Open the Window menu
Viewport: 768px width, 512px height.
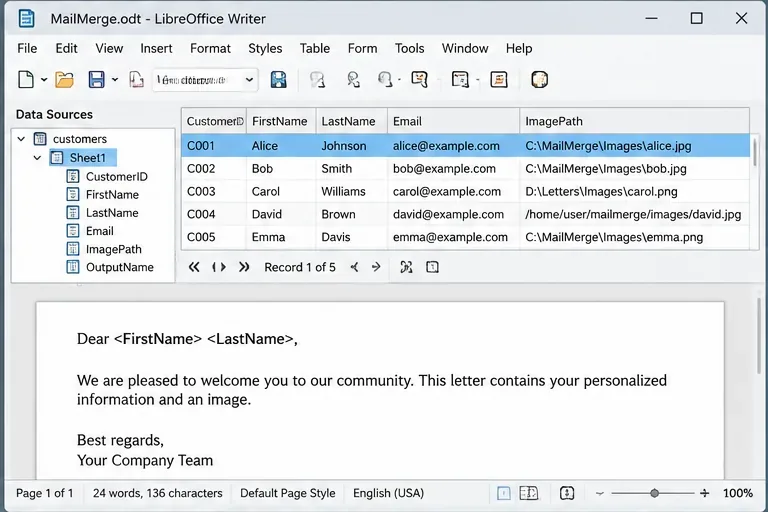[465, 49]
